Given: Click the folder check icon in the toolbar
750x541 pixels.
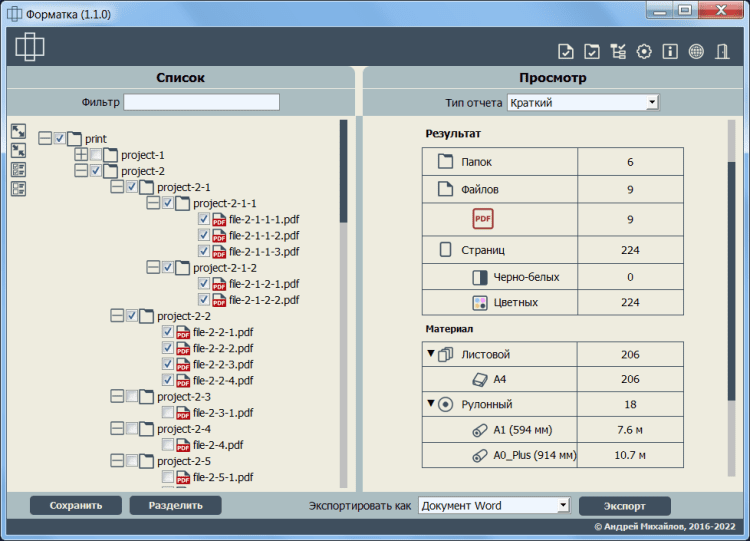Looking at the screenshot, I should tap(592, 52).
